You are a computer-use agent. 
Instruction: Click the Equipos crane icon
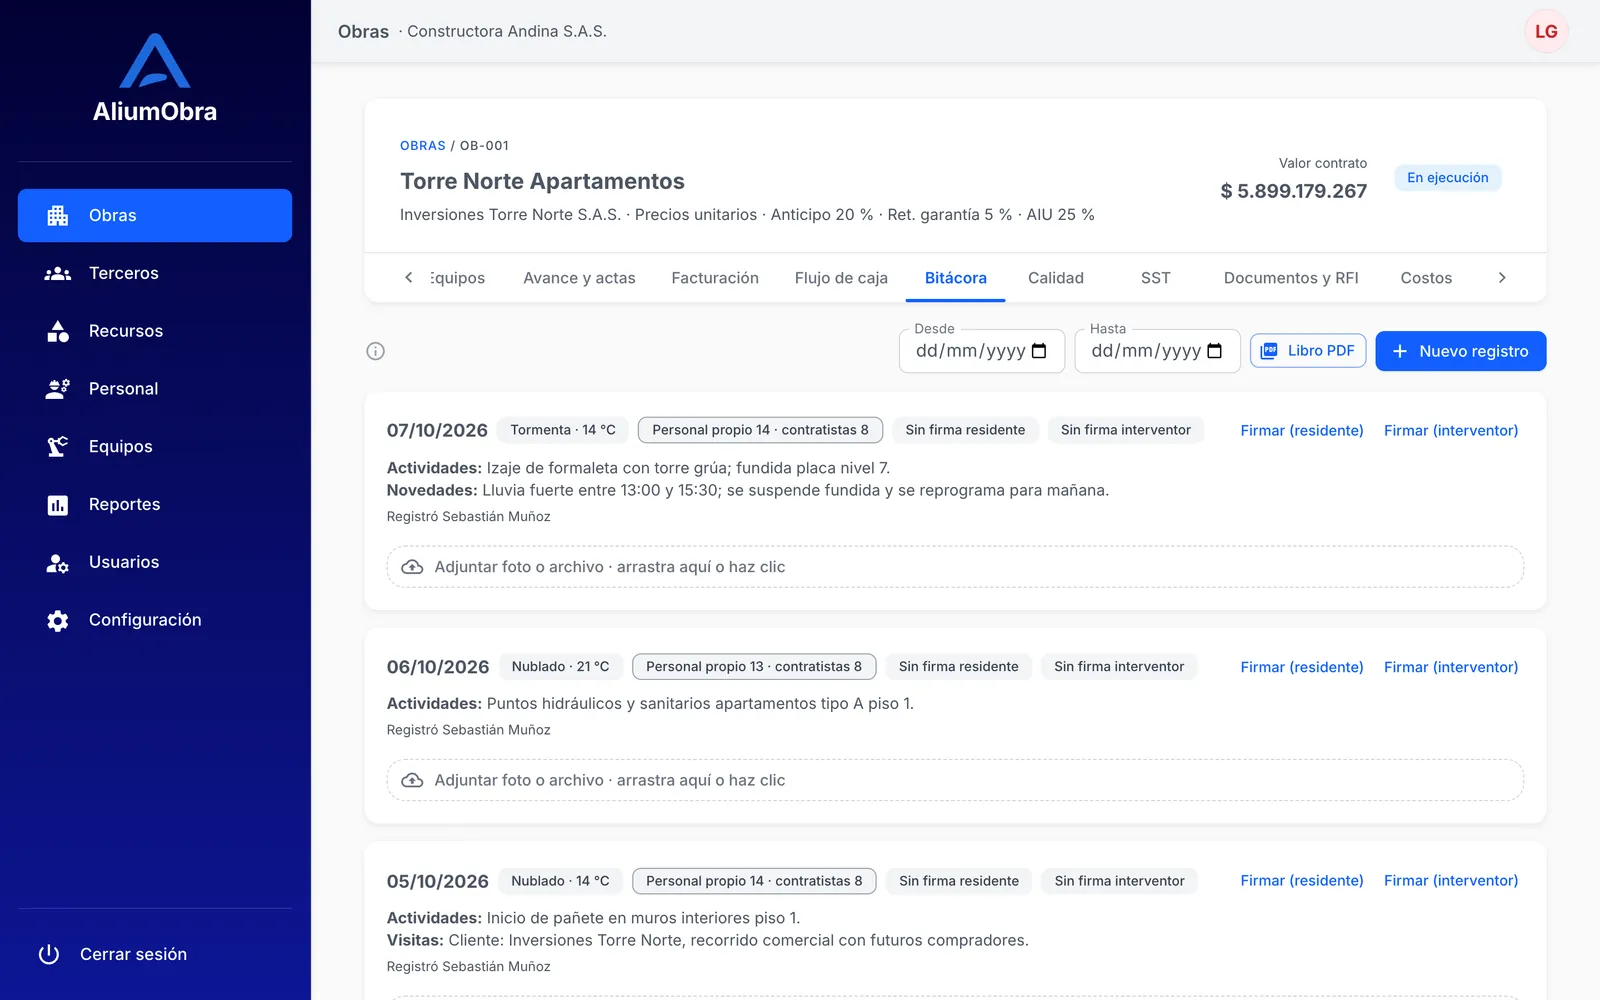click(x=58, y=447)
